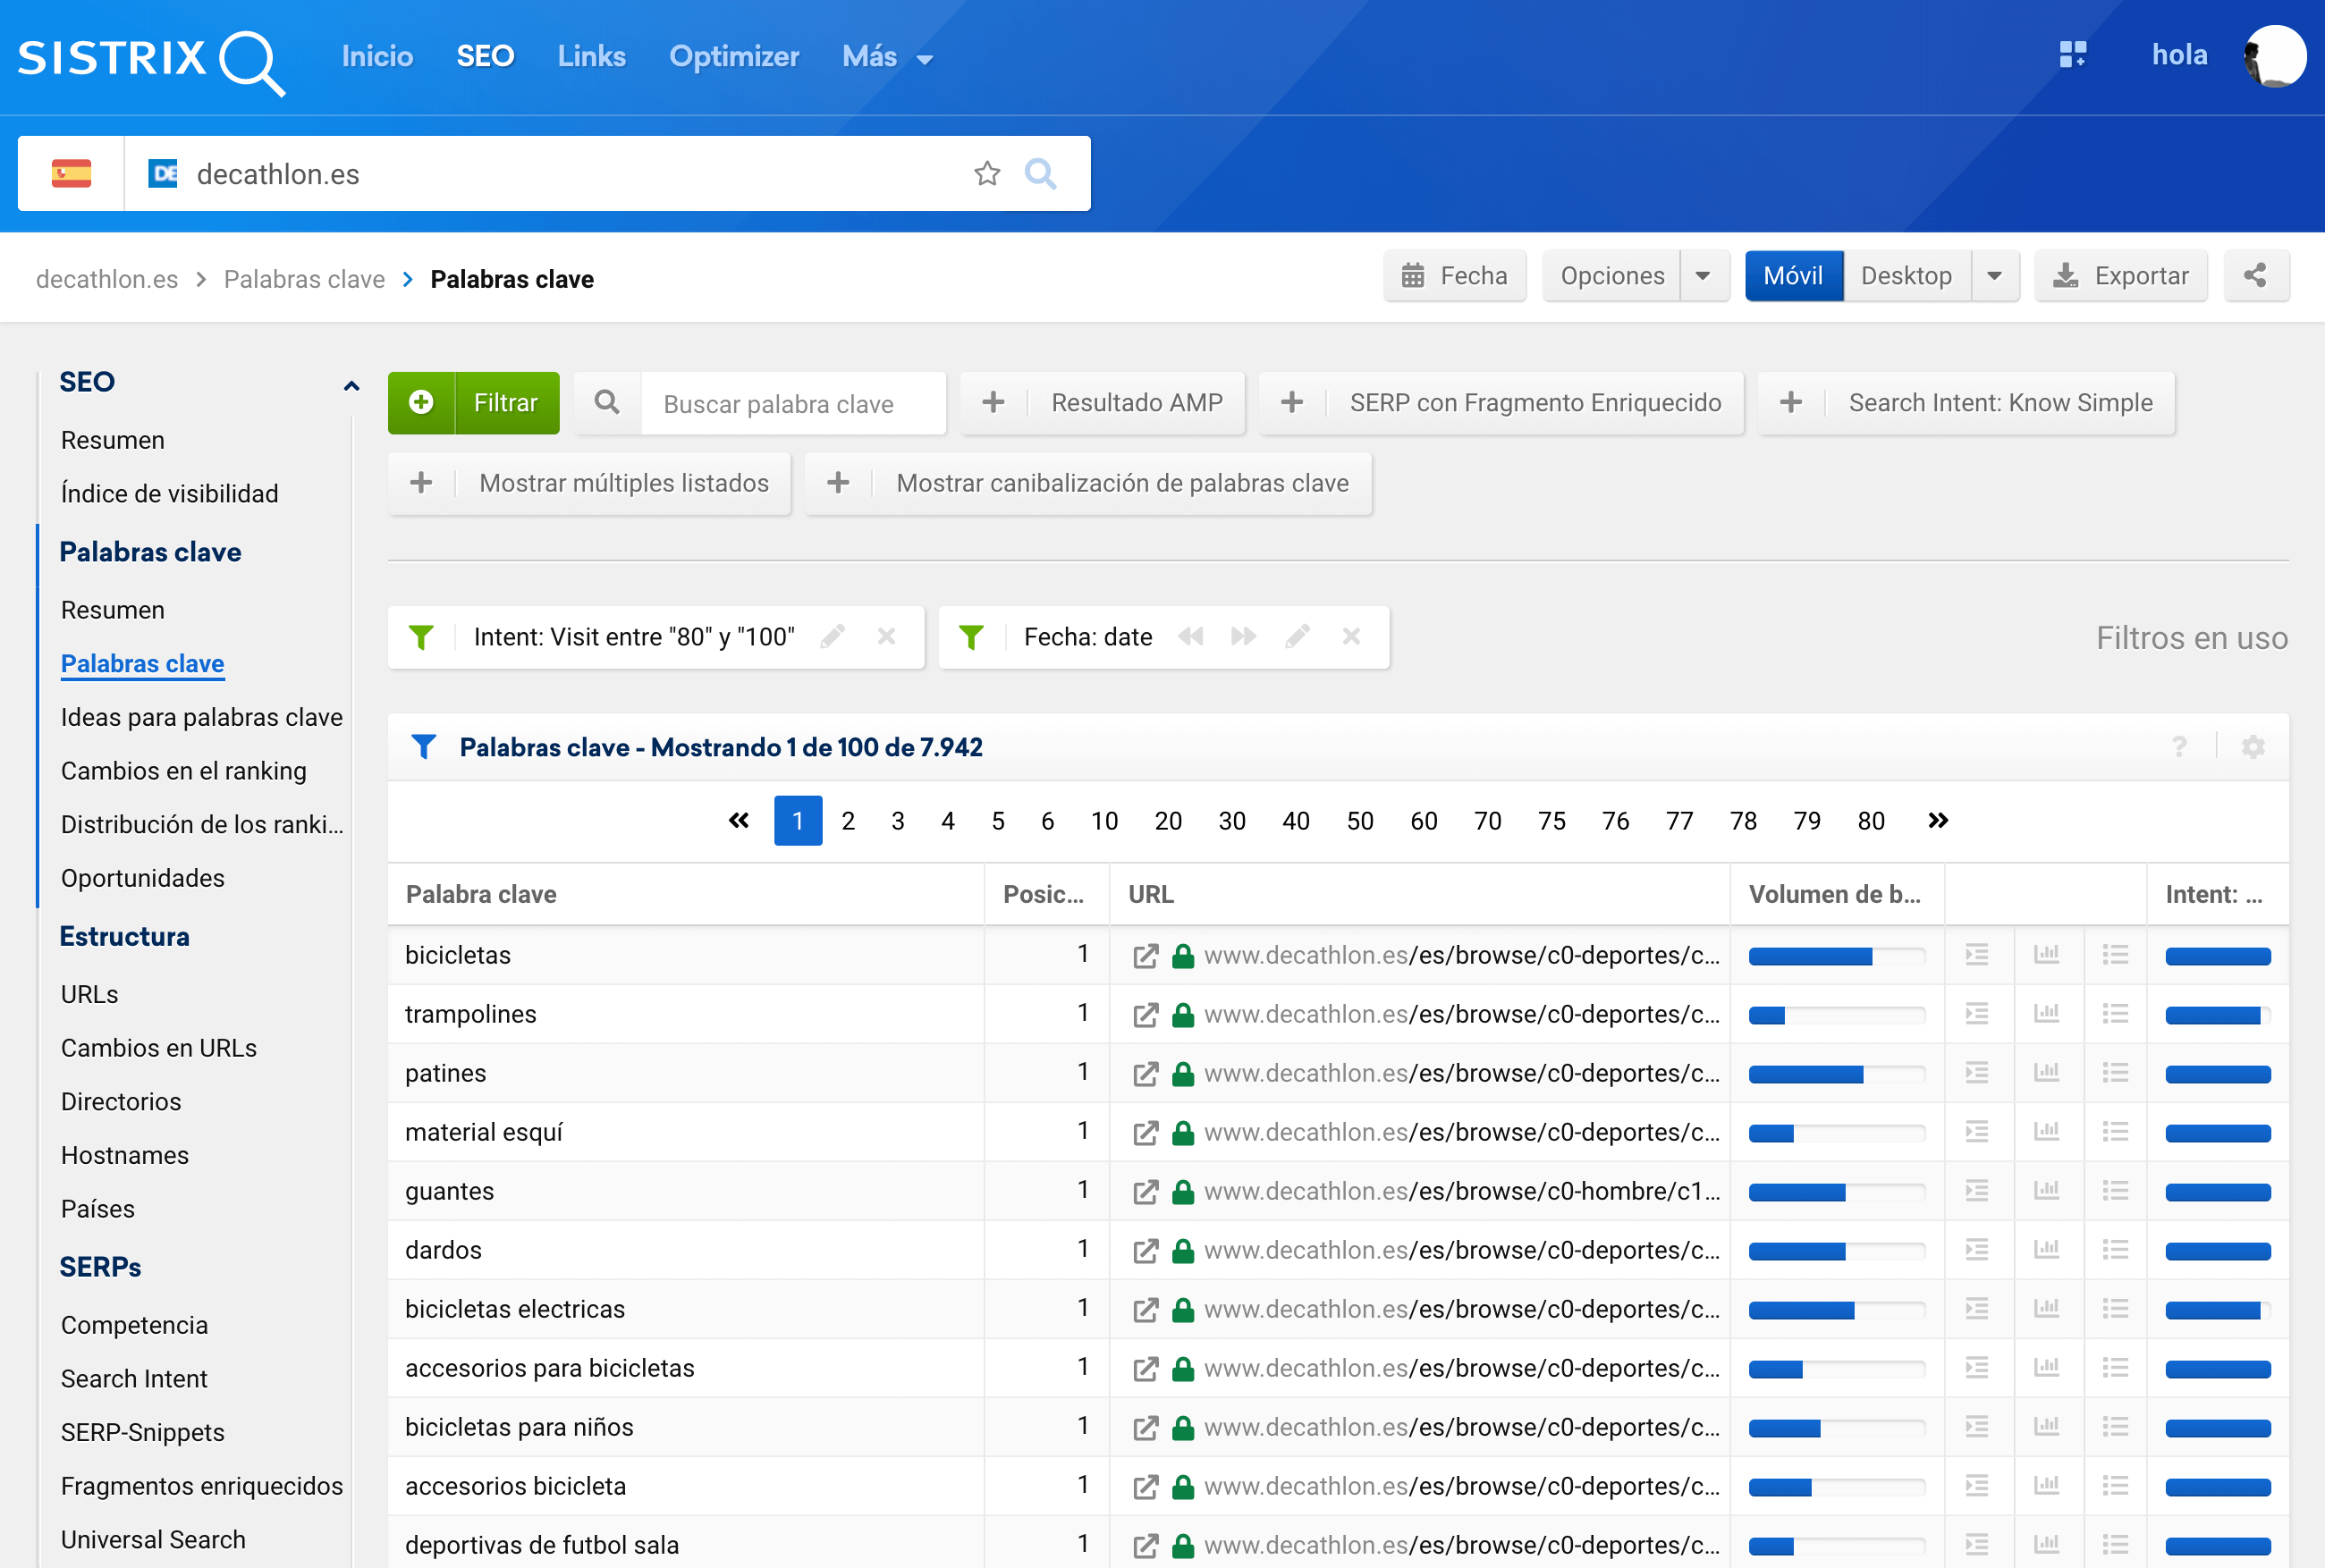Screen dimensions: 2325x1568
Task: Open the SEO tab
Action: click(x=485, y=57)
